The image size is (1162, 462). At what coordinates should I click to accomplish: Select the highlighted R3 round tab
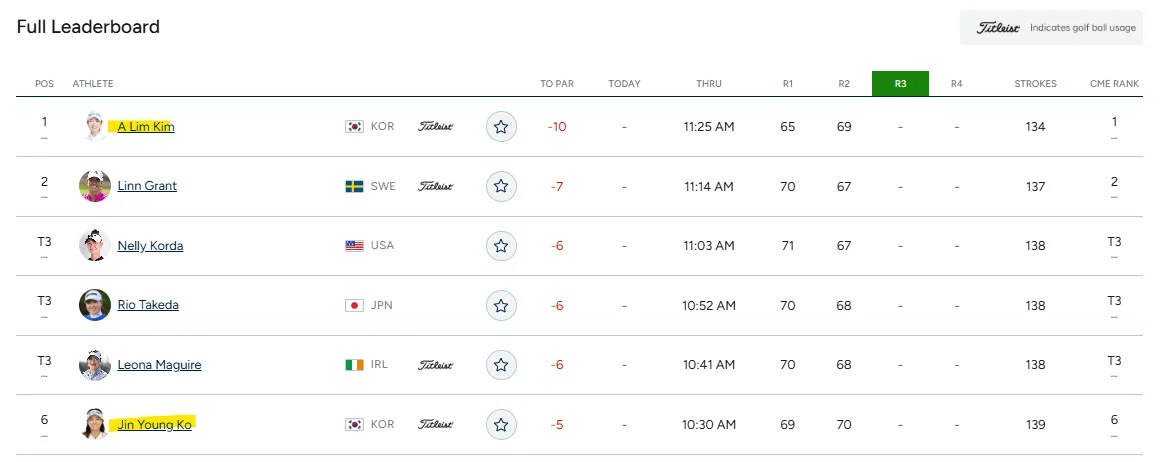(900, 84)
